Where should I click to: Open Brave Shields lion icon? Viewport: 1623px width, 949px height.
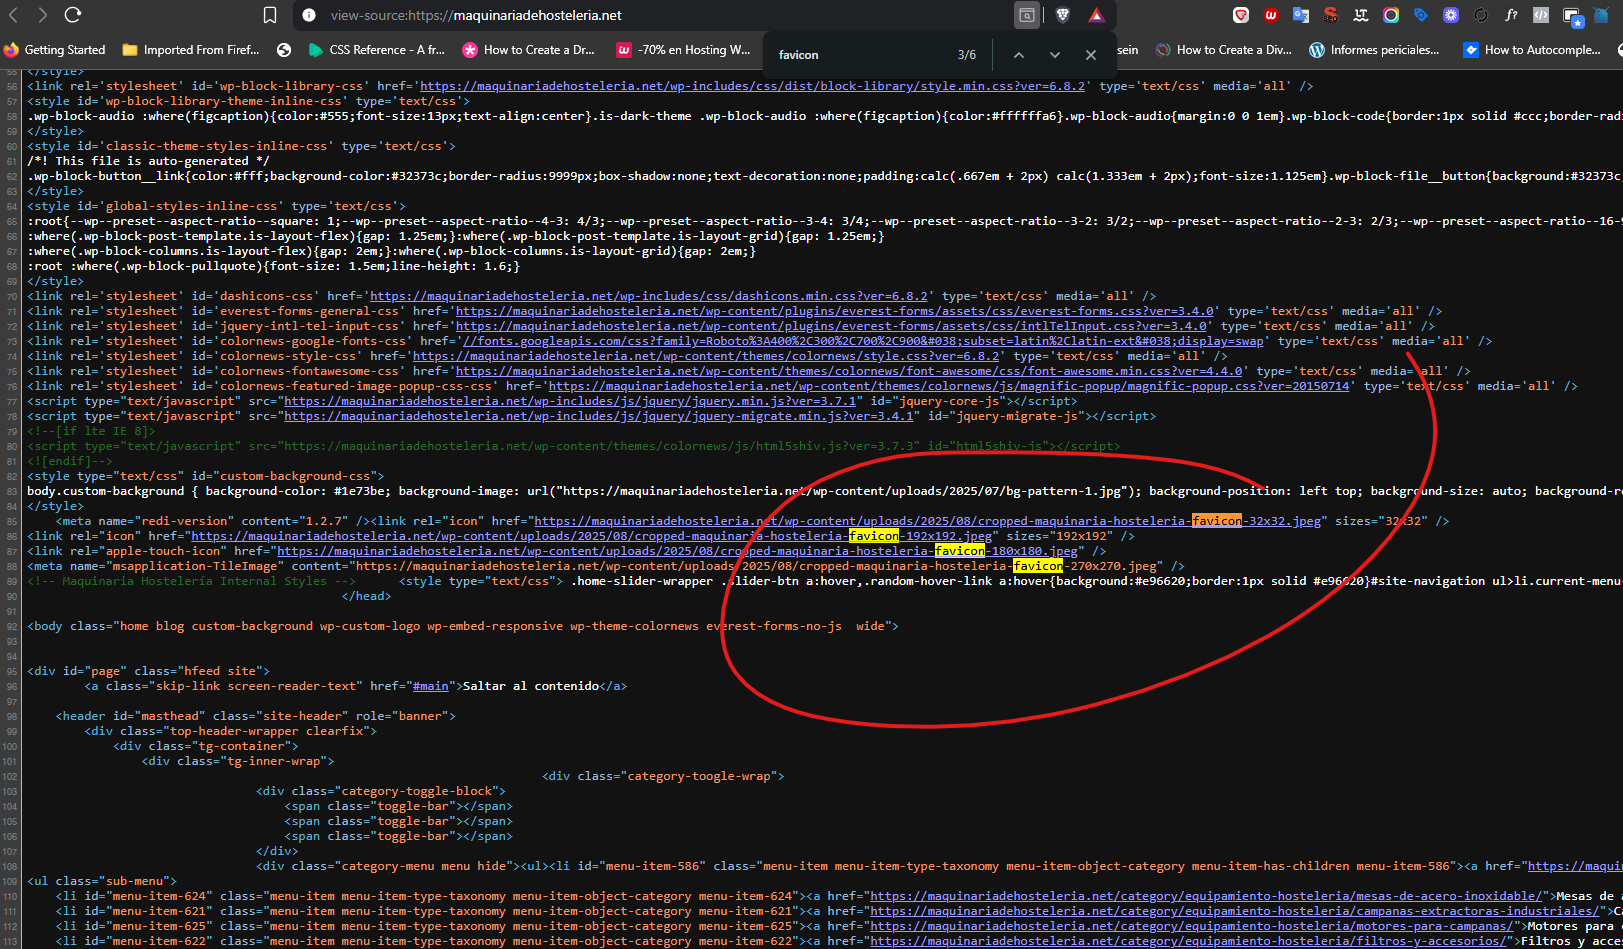[1063, 15]
